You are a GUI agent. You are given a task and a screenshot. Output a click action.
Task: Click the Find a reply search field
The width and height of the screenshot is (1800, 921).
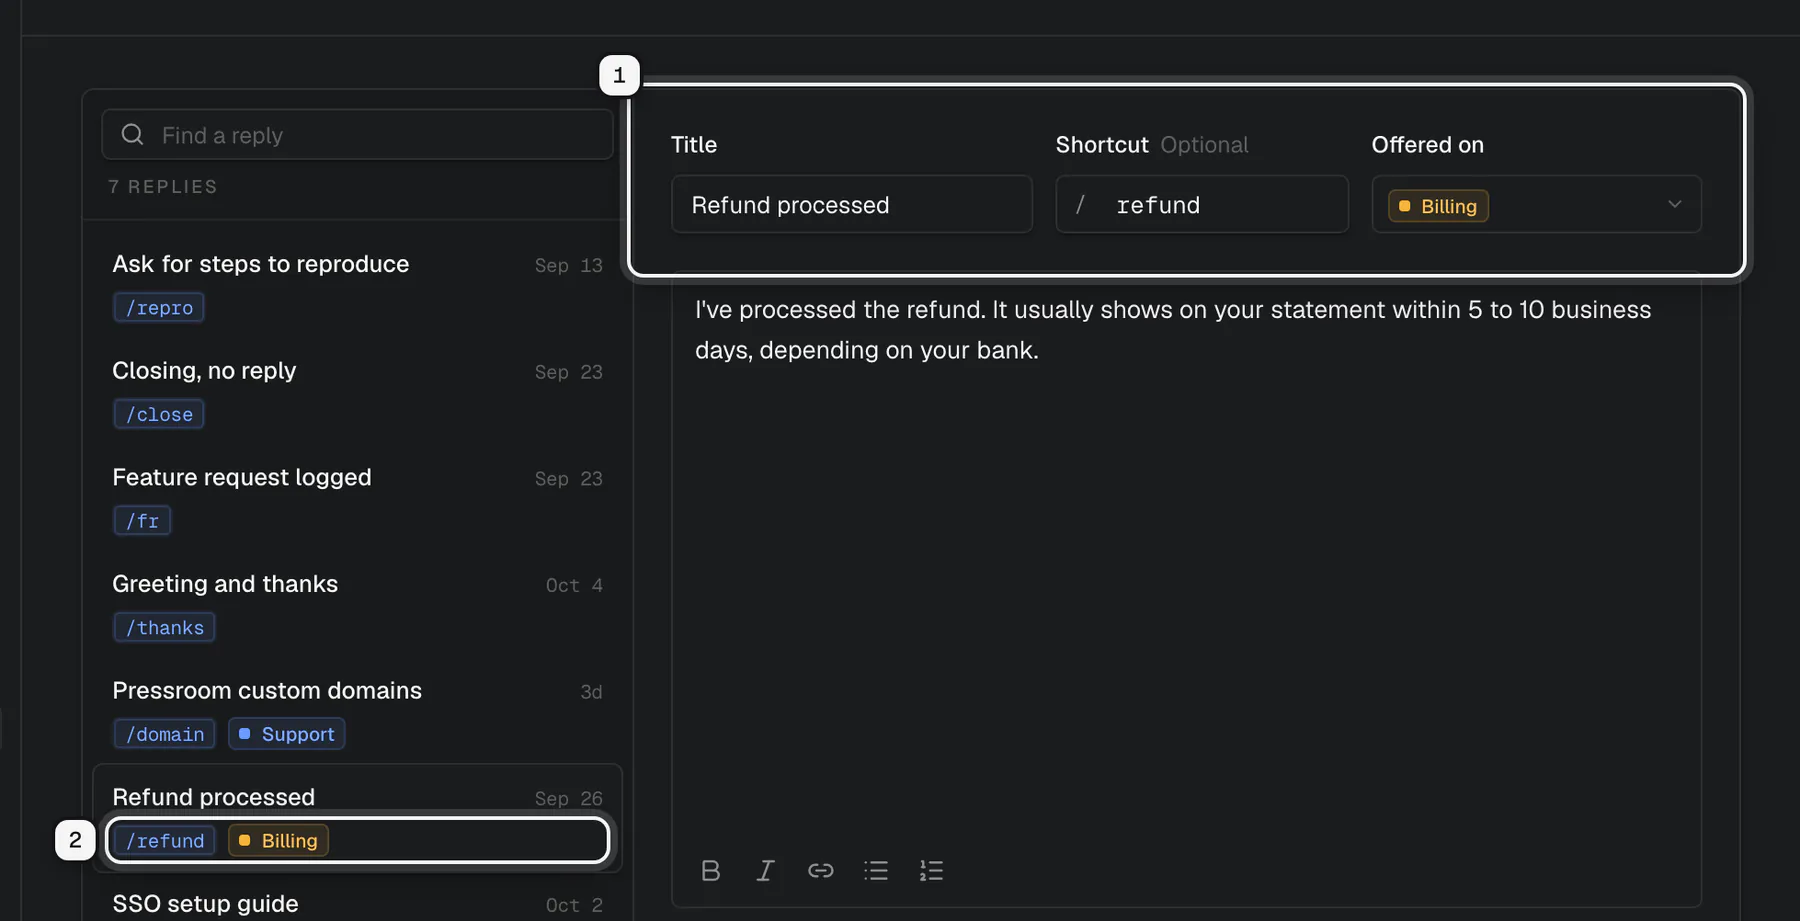(357, 135)
